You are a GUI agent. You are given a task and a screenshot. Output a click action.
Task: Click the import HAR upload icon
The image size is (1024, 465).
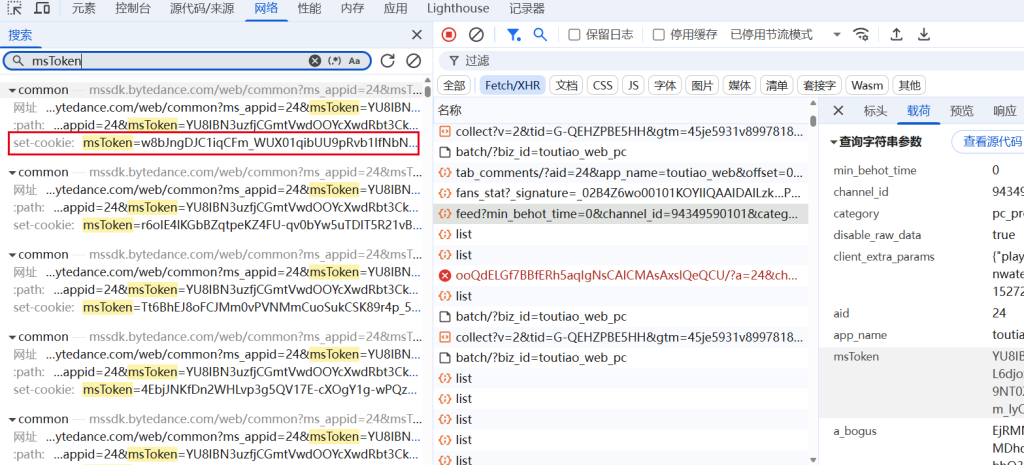click(x=896, y=34)
